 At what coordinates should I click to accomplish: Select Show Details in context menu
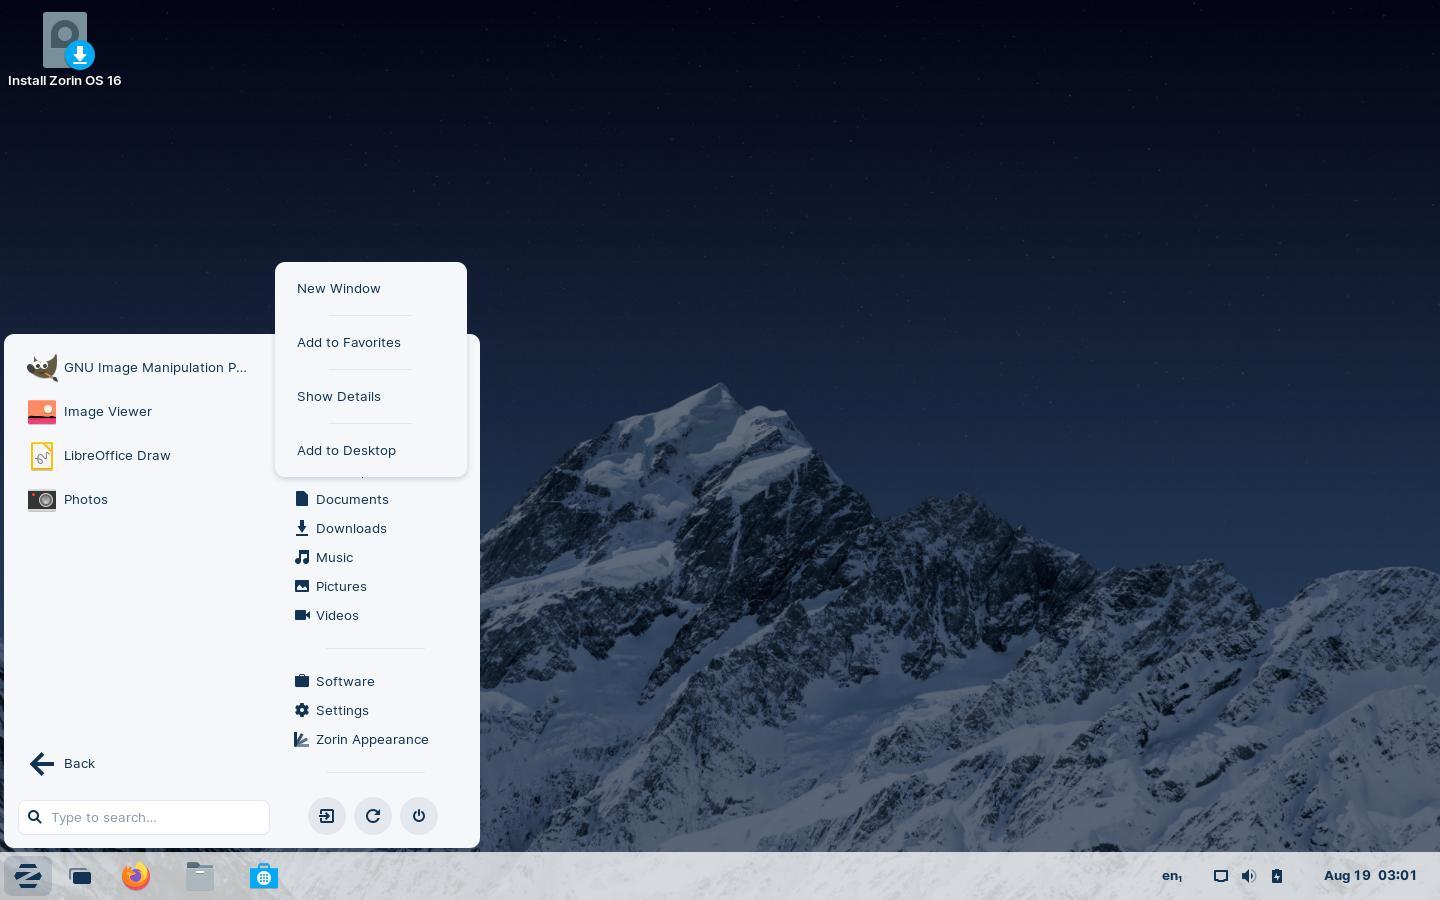tap(339, 396)
